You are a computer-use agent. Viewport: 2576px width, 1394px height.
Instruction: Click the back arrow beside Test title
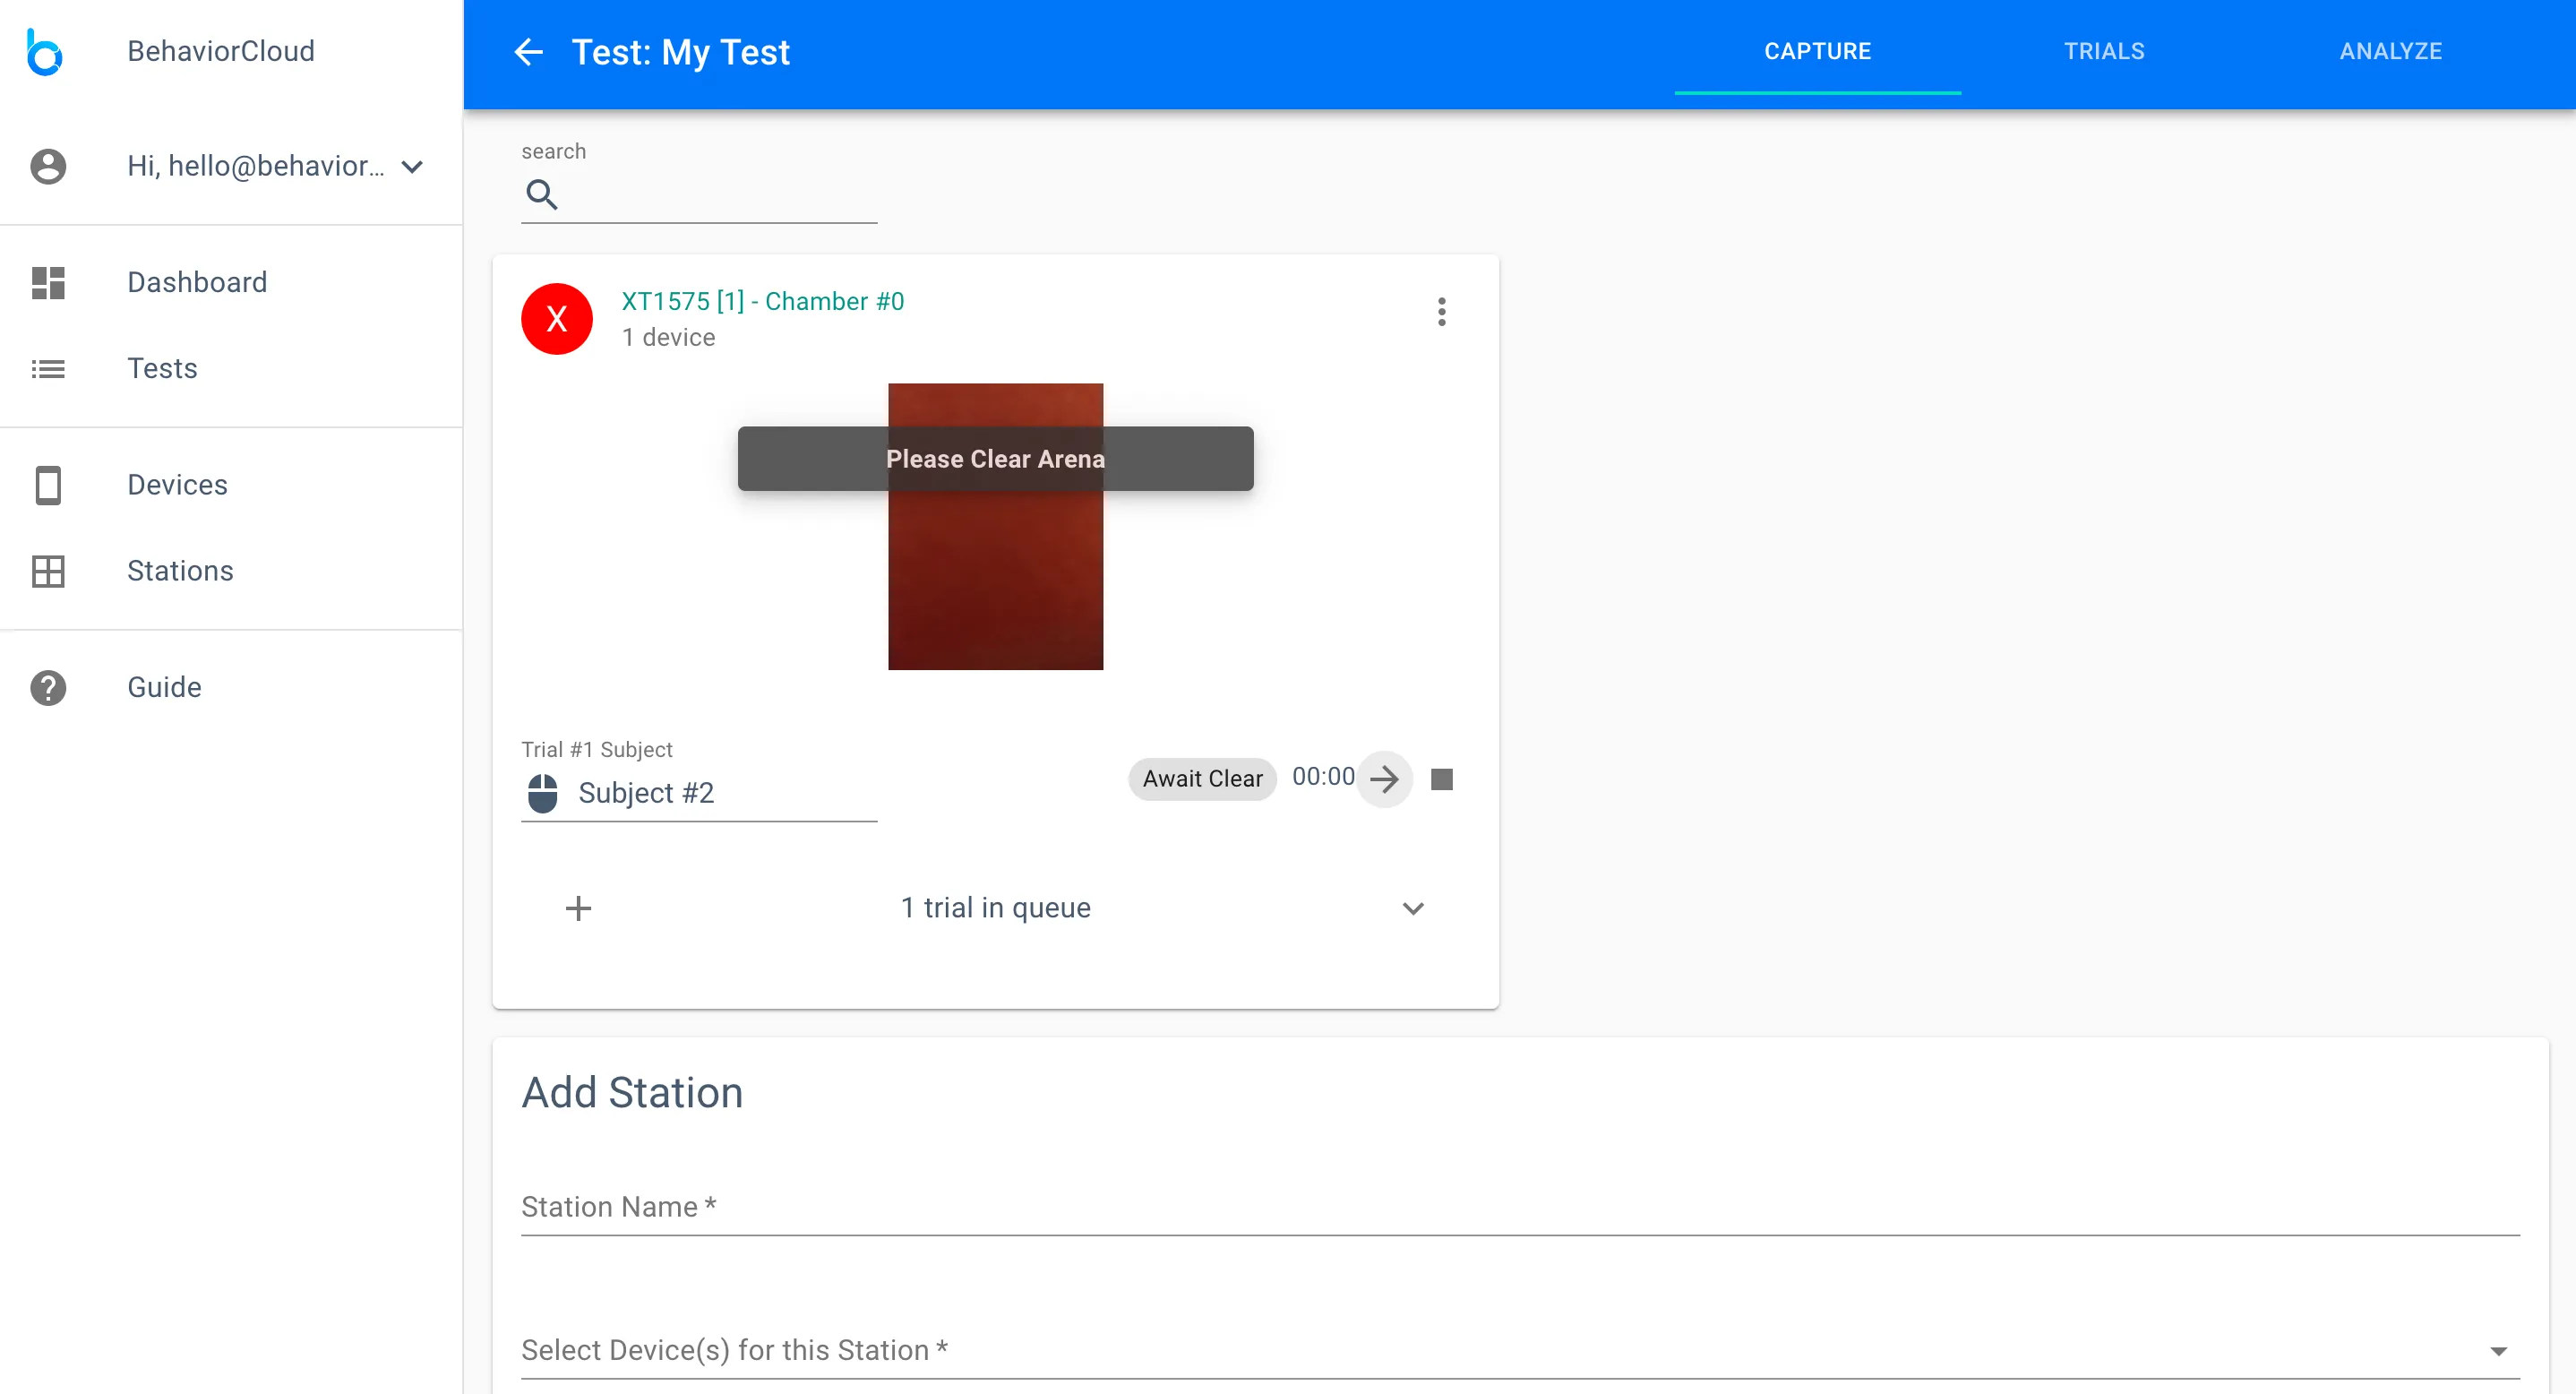pos(528,52)
